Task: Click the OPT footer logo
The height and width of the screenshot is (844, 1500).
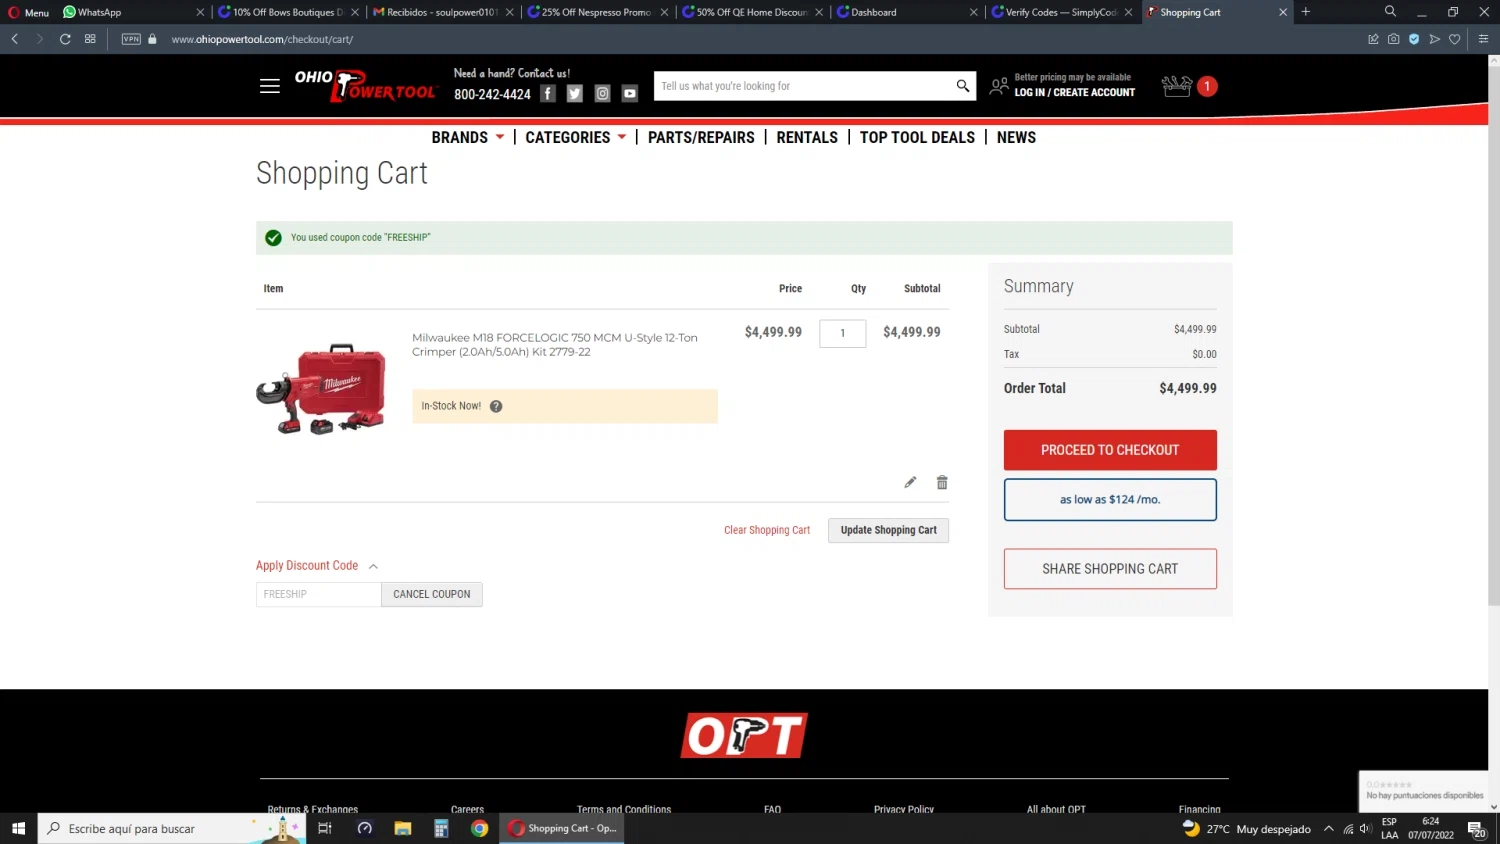Action: tap(744, 735)
